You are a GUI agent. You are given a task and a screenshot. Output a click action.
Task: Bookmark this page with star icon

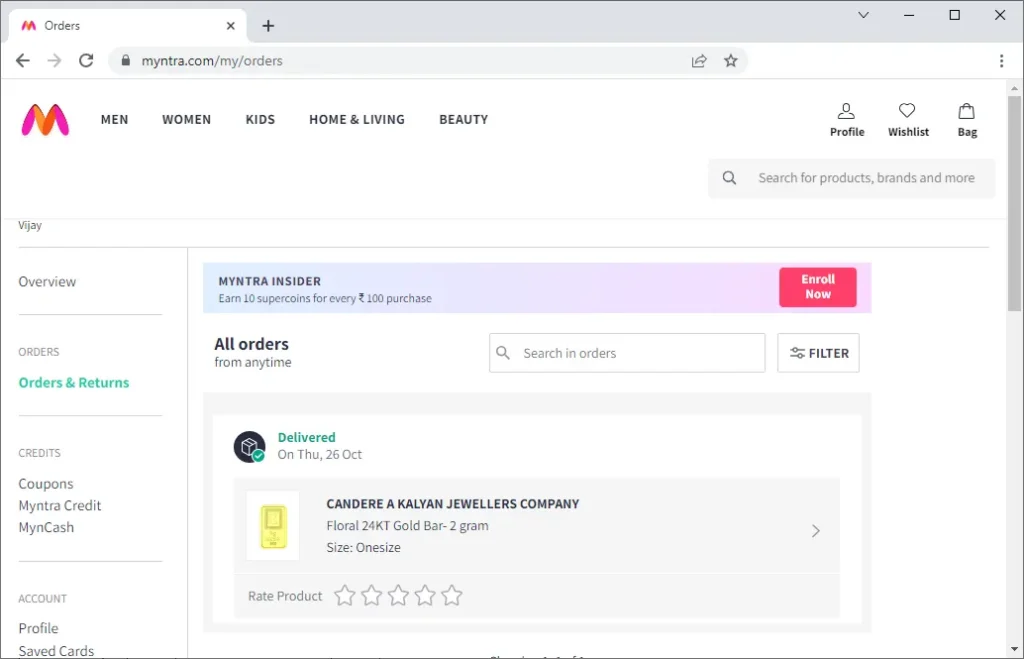click(x=731, y=61)
